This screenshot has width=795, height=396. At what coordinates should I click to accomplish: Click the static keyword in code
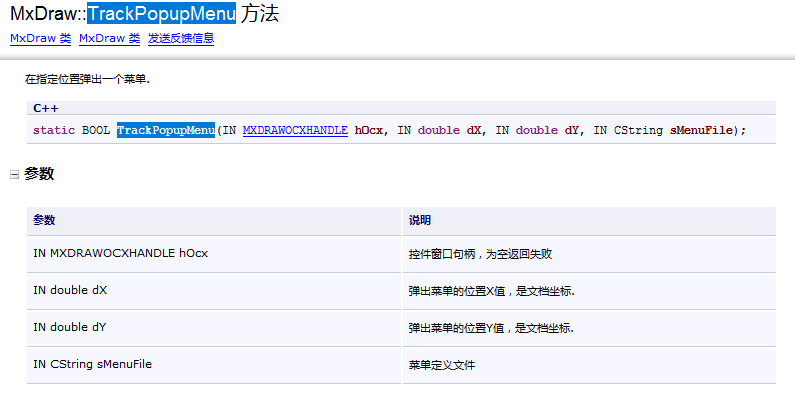(x=54, y=130)
